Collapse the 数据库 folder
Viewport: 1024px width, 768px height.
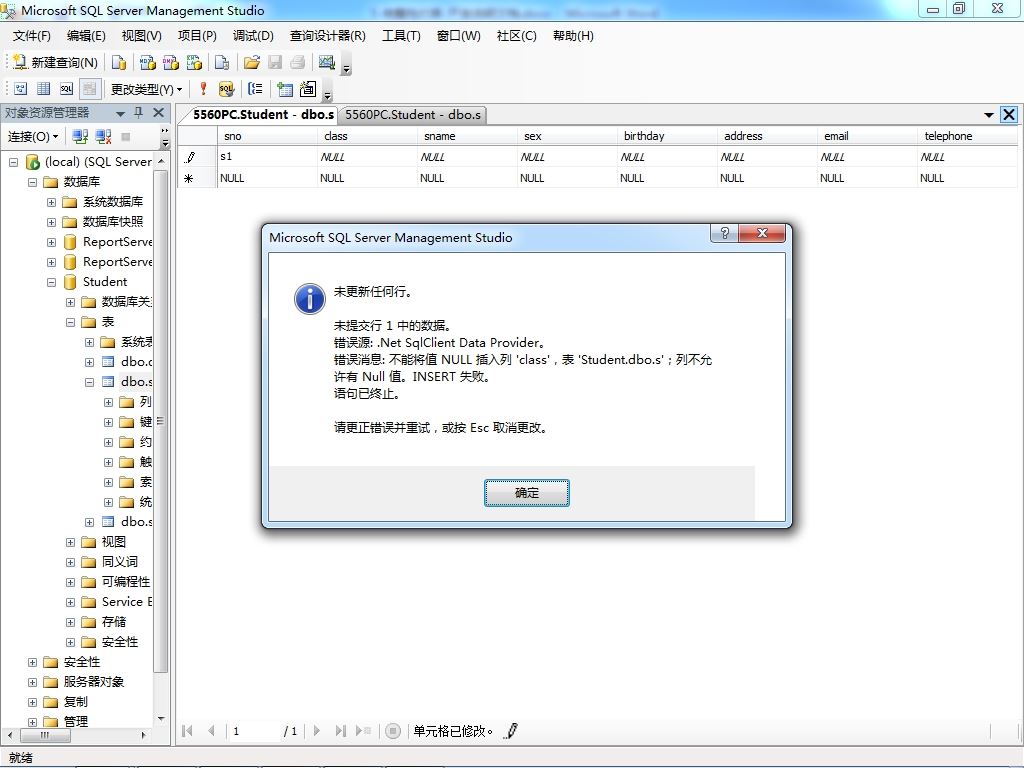(x=32, y=182)
